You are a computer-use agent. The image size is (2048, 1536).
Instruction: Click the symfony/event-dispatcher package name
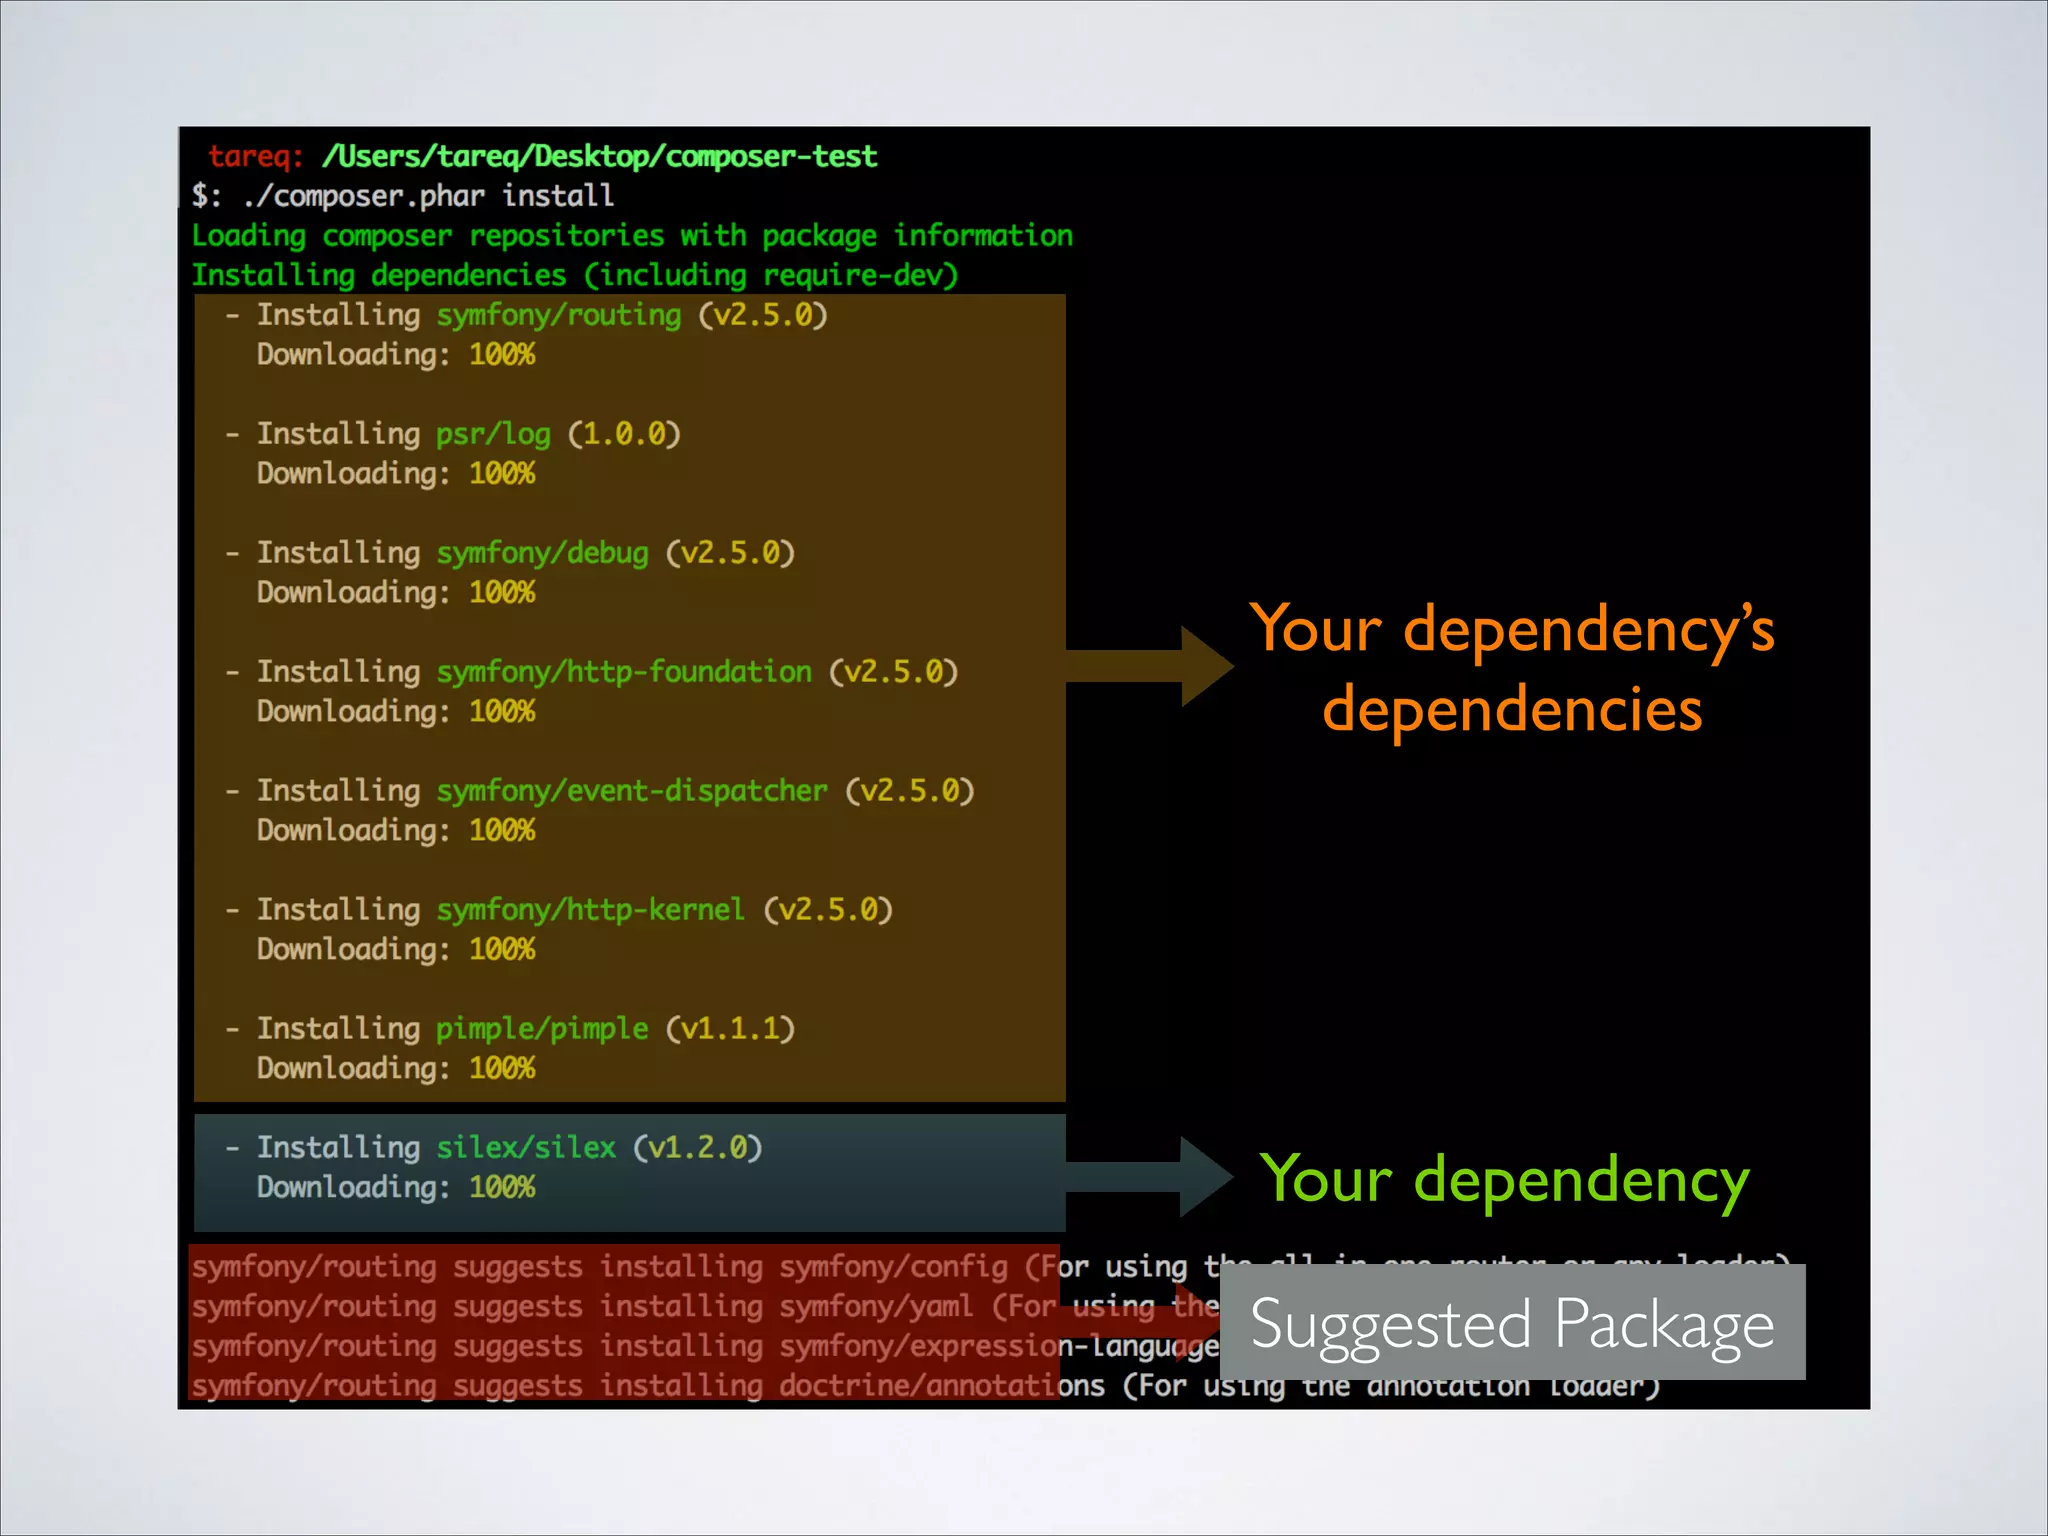[632, 791]
